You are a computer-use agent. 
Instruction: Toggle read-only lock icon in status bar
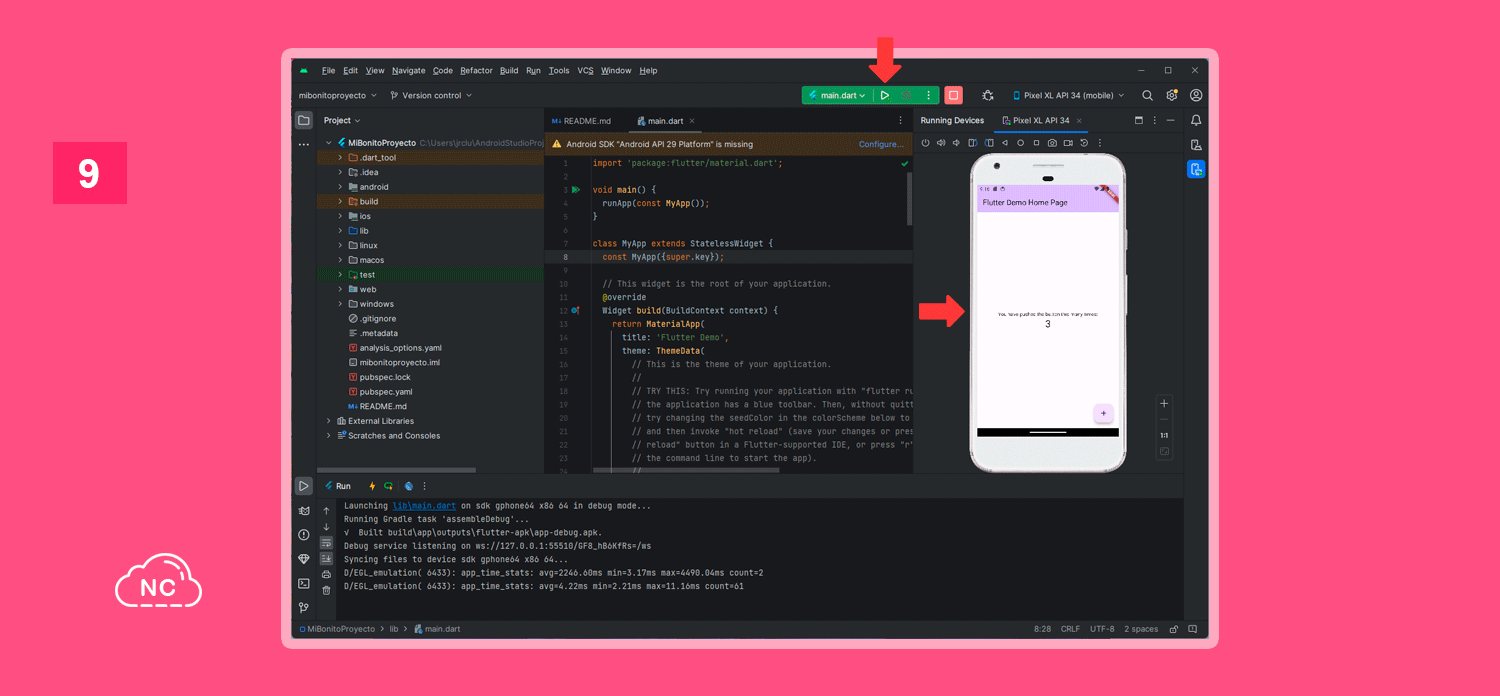tap(1175, 629)
